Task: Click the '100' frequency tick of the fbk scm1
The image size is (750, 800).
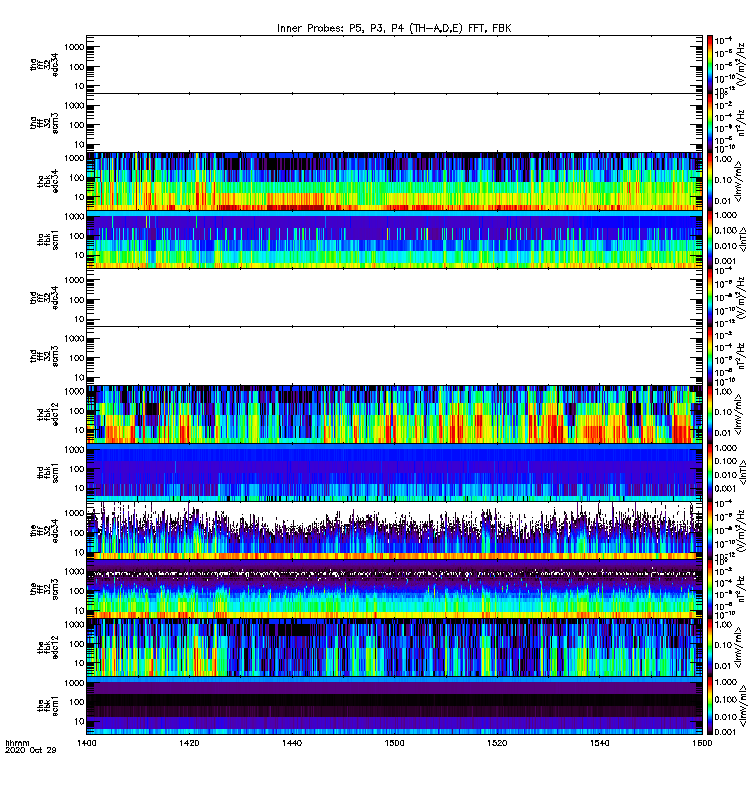Action: point(77,702)
